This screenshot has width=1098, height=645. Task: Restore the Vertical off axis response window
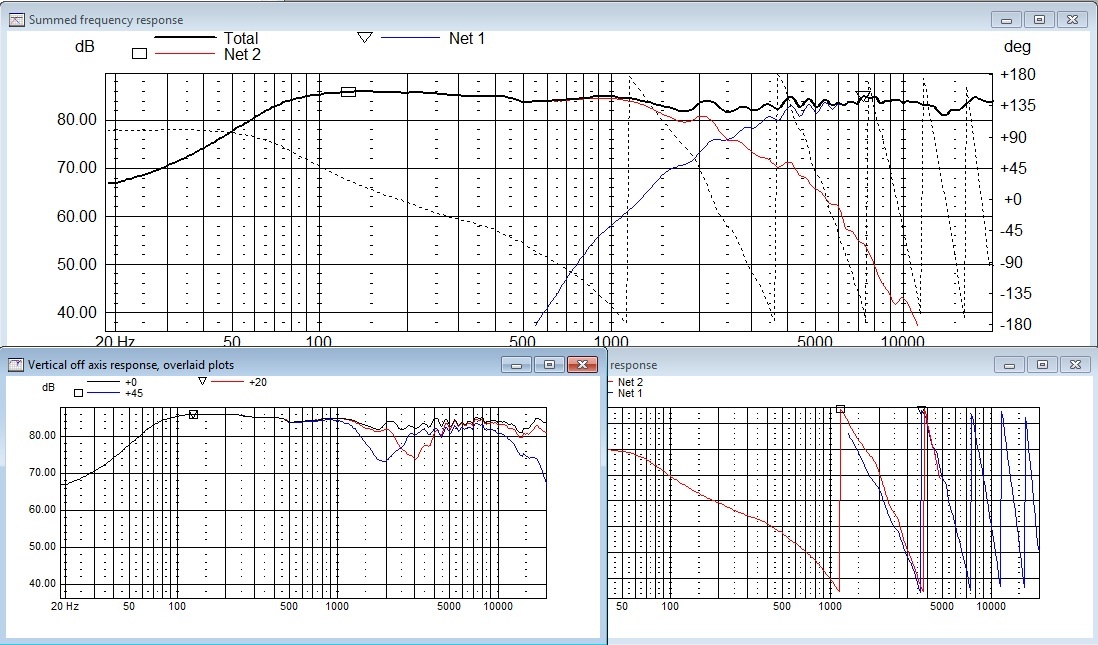point(550,365)
